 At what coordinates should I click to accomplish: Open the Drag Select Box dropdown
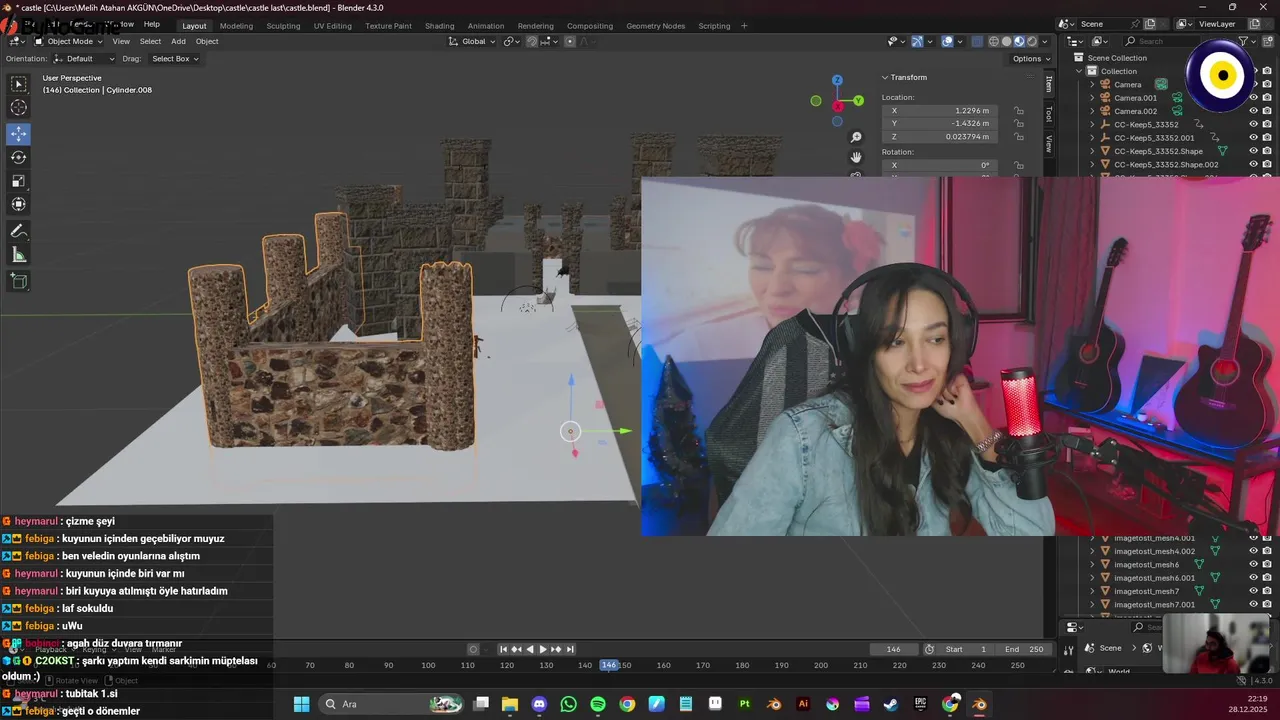pos(174,59)
